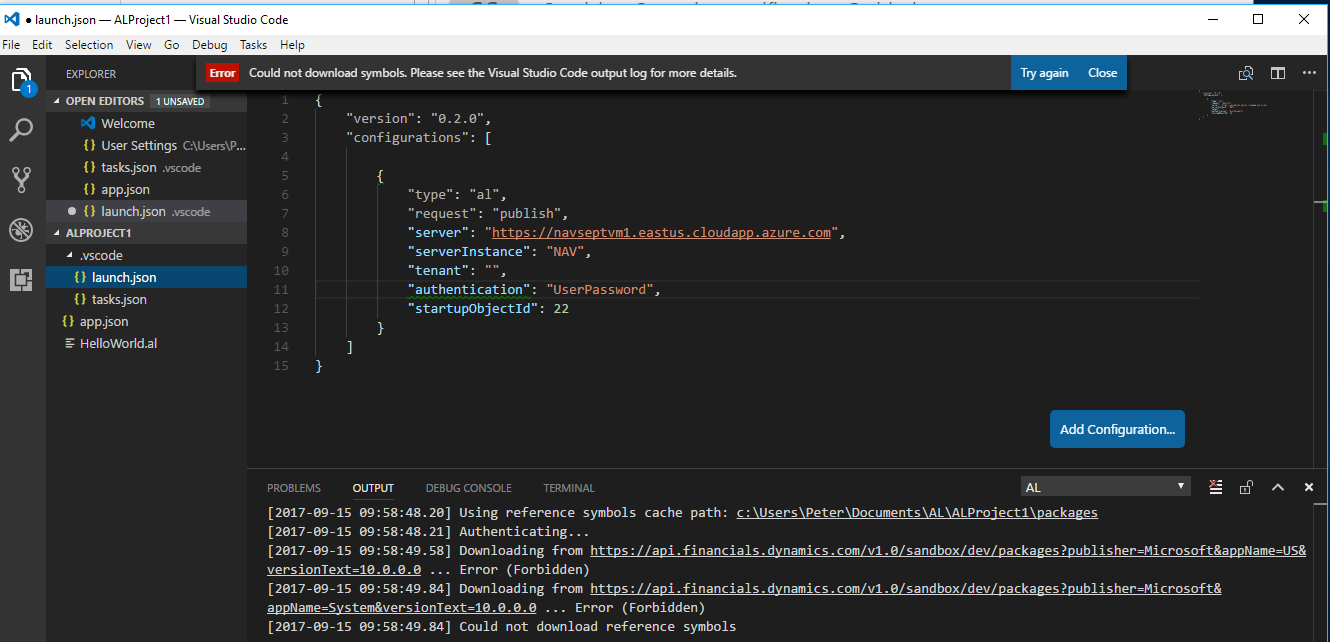The height and width of the screenshot is (642, 1330).
Task: Collapse the Open Editors section
Action: click(57, 101)
